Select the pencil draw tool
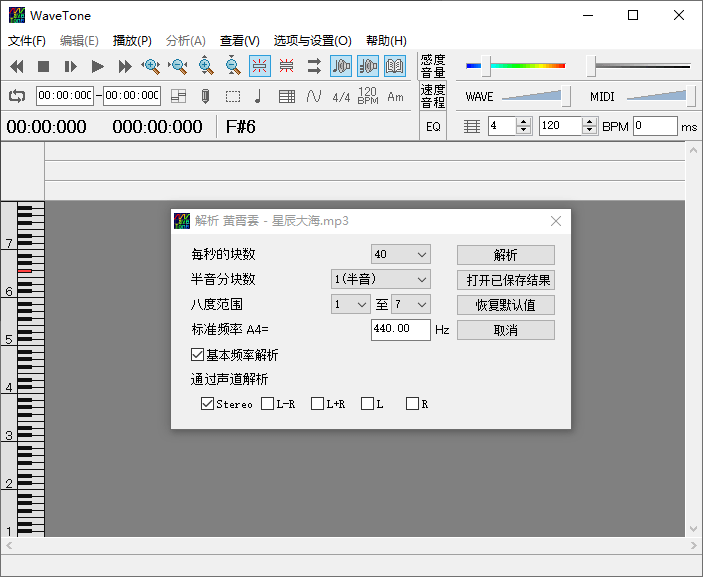 pyautogui.click(x=205, y=96)
